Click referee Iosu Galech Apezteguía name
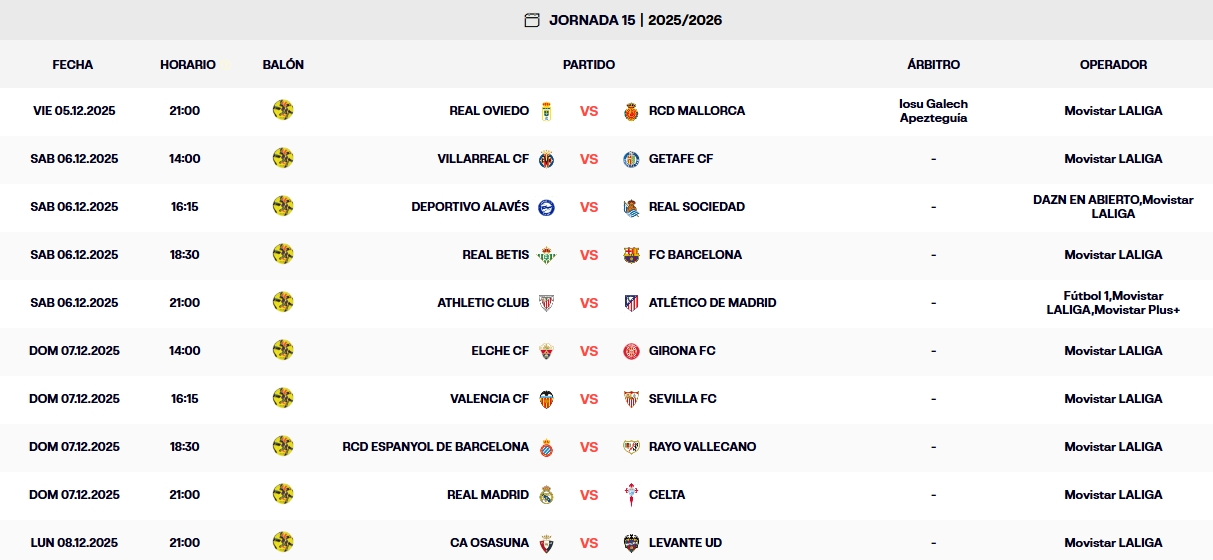The height and width of the screenshot is (560, 1213). point(933,111)
